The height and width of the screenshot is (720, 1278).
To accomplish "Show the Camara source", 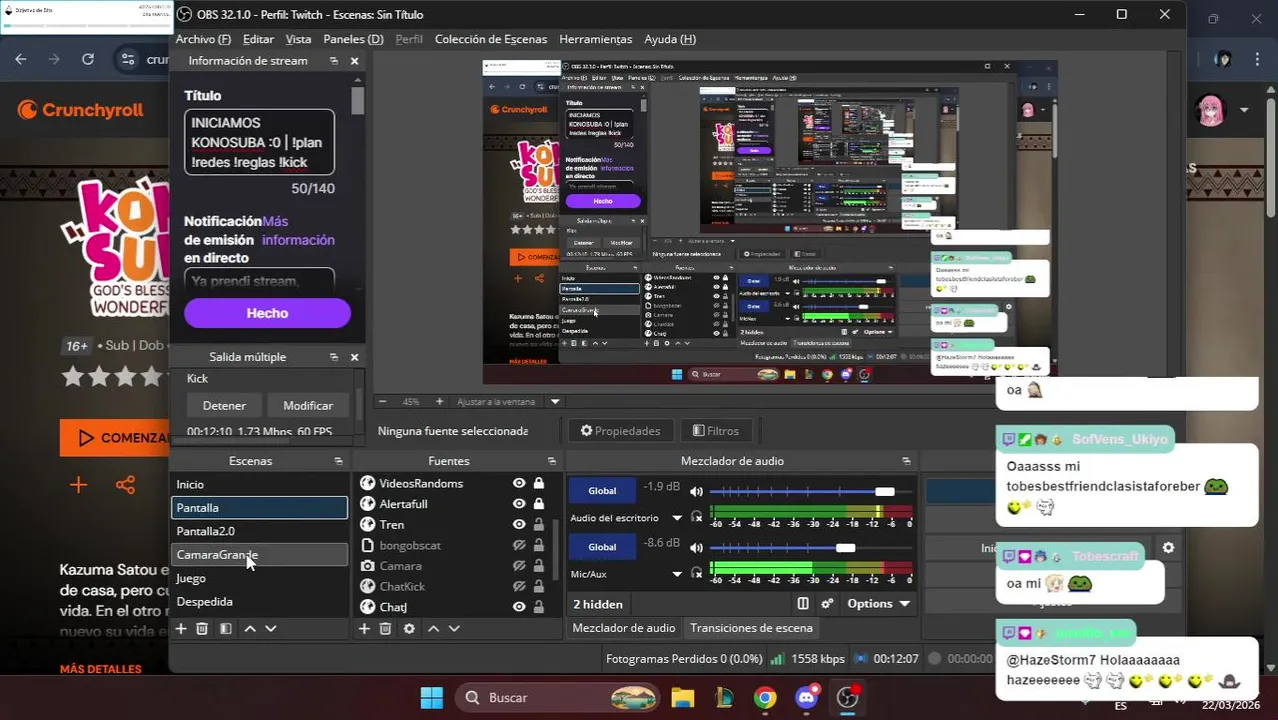I will (x=519, y=566).
